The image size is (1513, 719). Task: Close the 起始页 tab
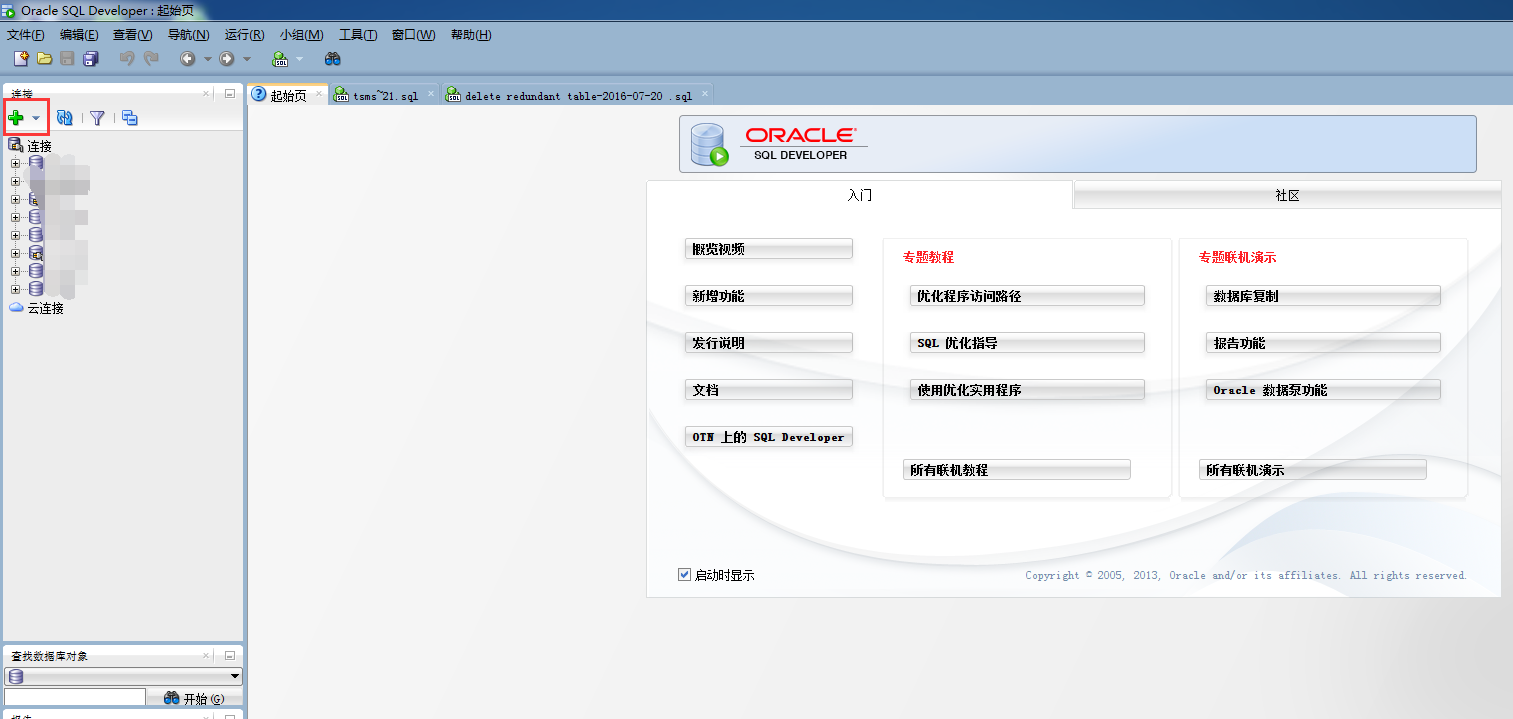point(319,94)
